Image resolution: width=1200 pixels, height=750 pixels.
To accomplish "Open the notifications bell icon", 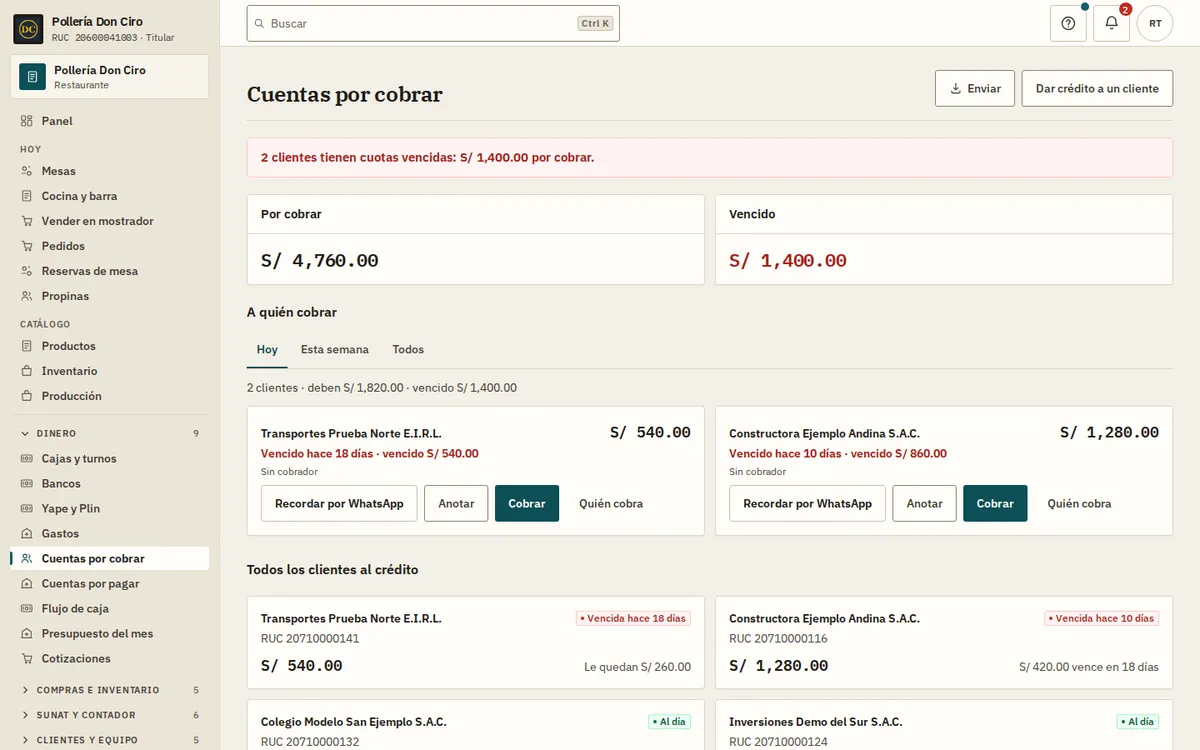I will 1111,23.
